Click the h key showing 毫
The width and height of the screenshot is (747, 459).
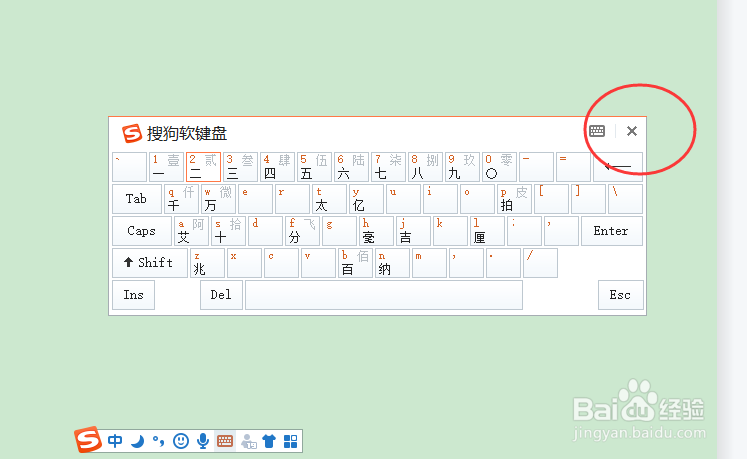coord(376,231)
